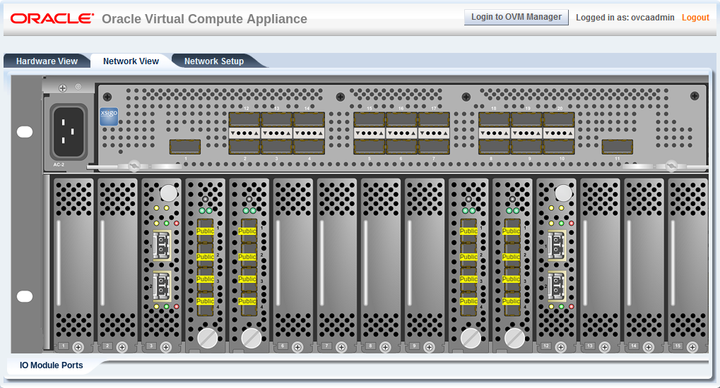
Task: Click the empty blanking panel in slot 15
Action: (687, 264)
